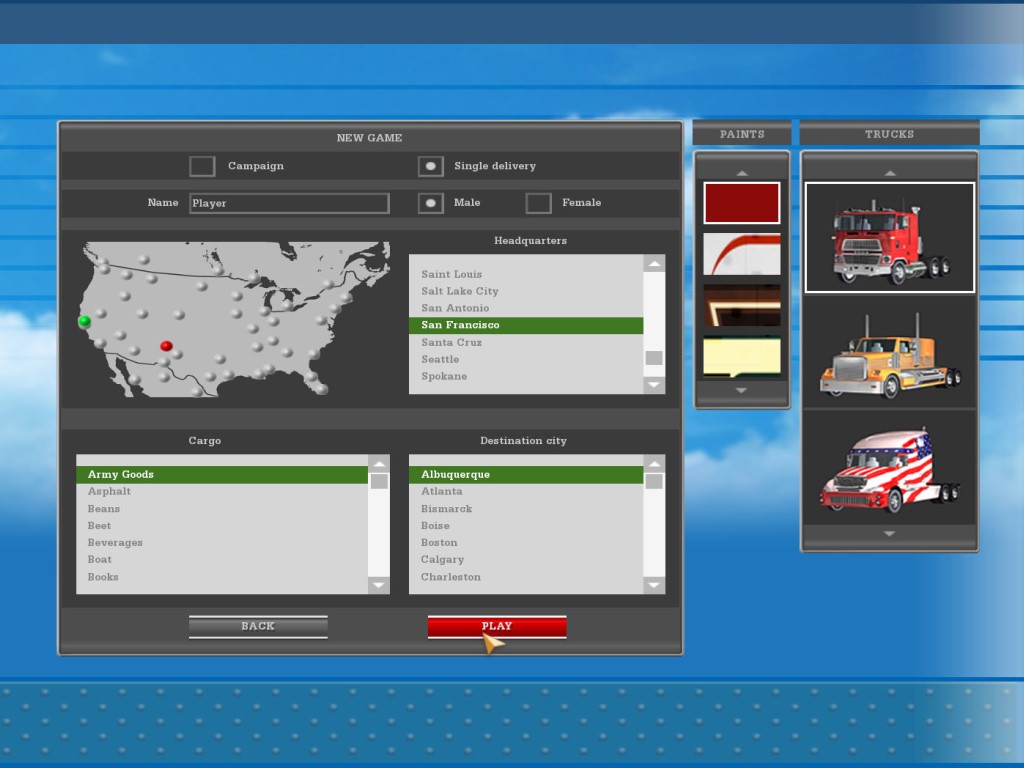Click headquarters list scroll-up arrow
The width and height of the screenshot is (1024, 768).
click(654, 263)
